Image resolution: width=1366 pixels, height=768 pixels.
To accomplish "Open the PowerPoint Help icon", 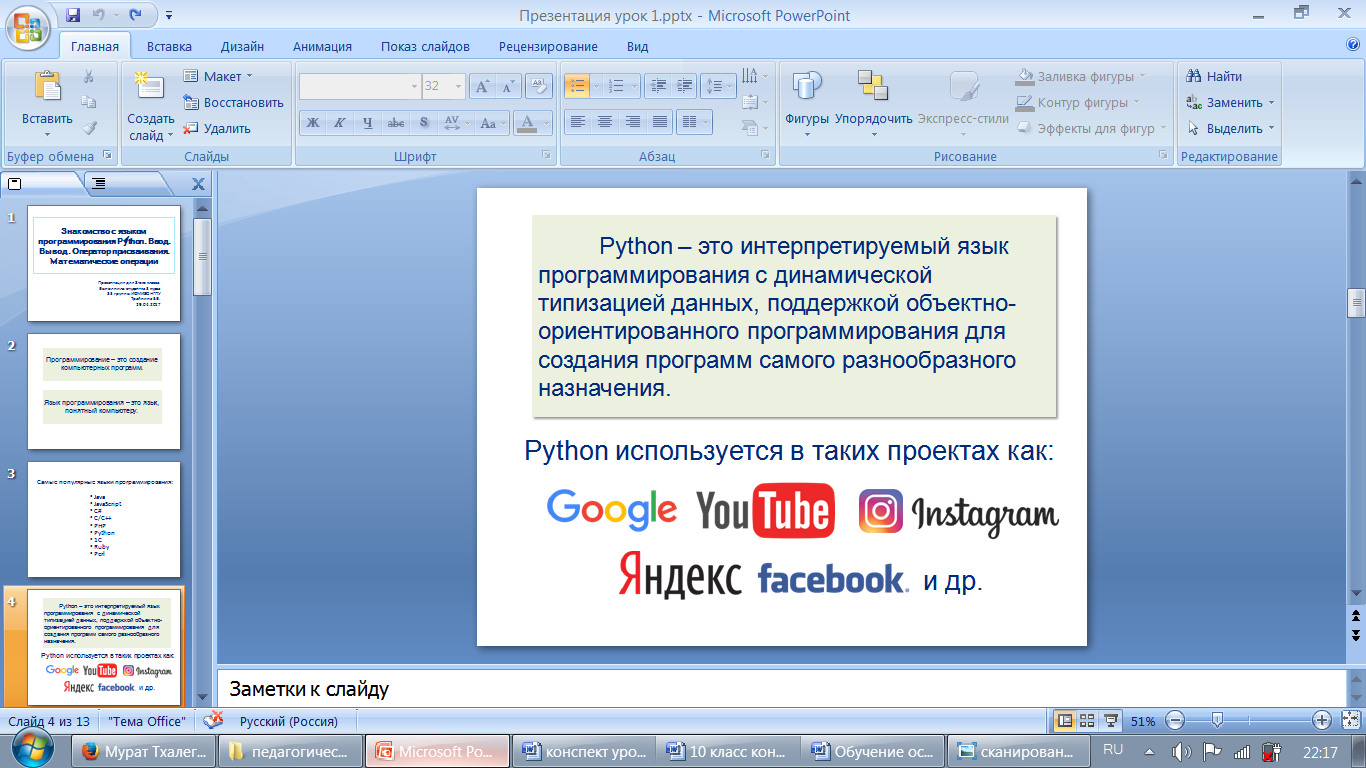I will (1353, 45).
